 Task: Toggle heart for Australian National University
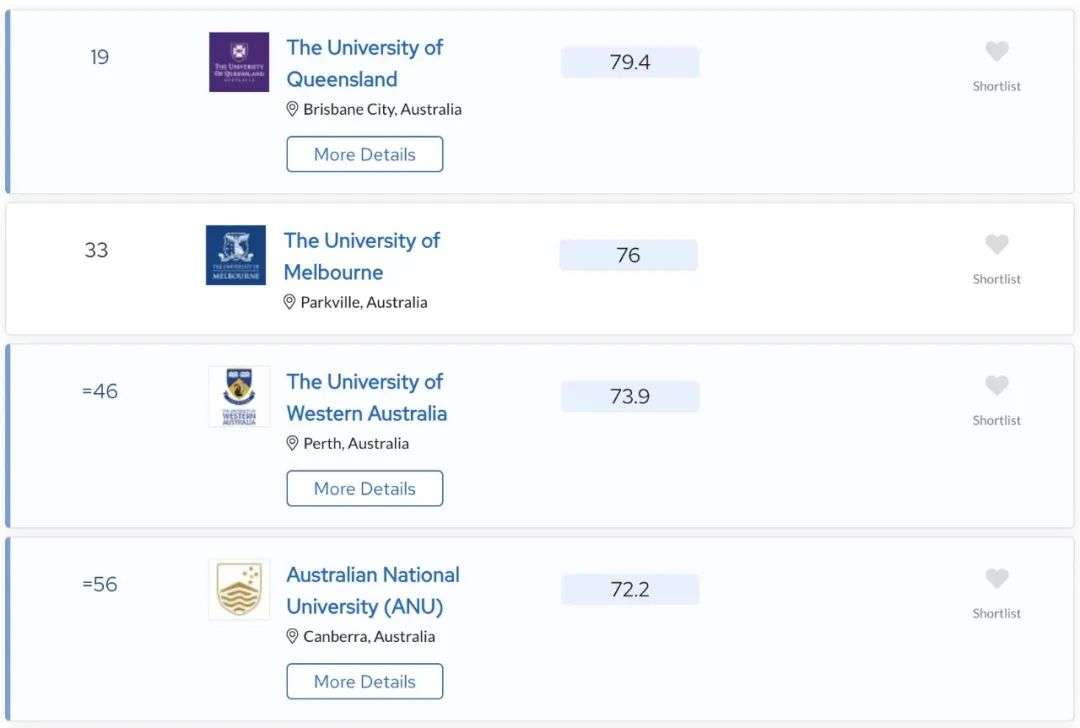tap(997, 578)
